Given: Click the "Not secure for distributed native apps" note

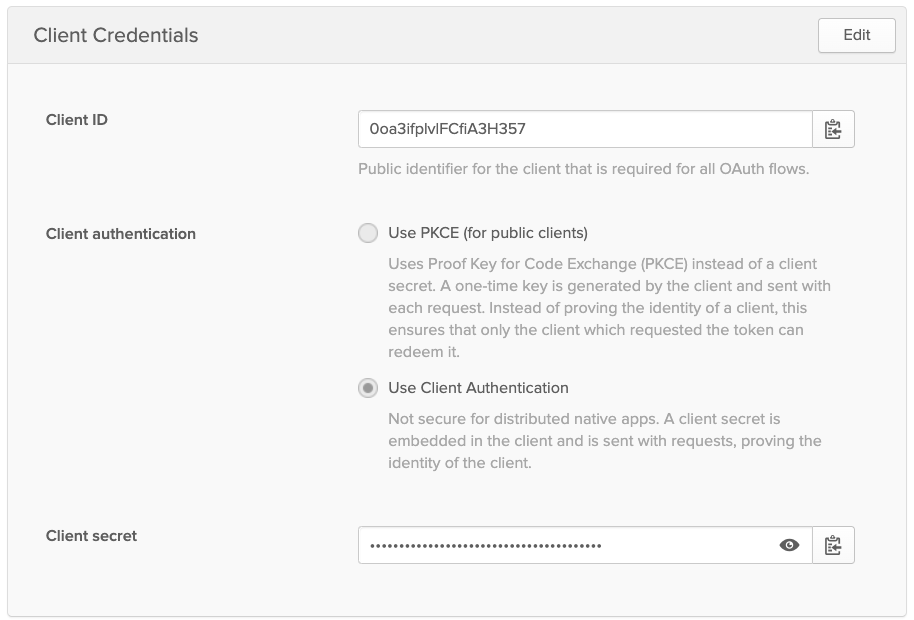Looking at the screenshot, I should pyautogui.click(x=604, y=440).
